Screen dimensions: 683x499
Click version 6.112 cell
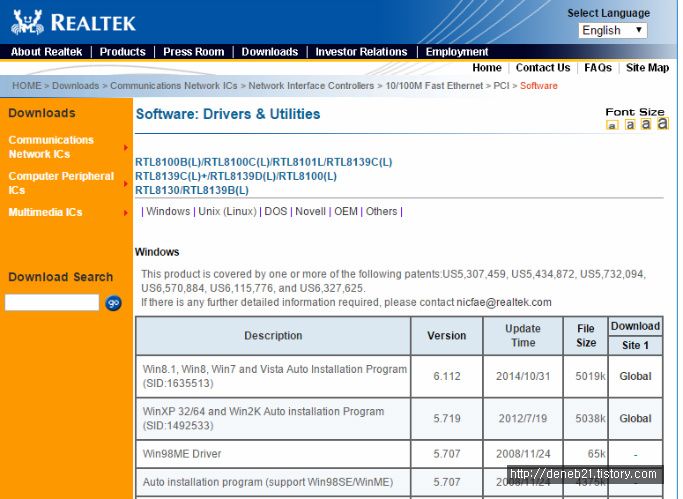pyautogui.click(x=447, y=376)
